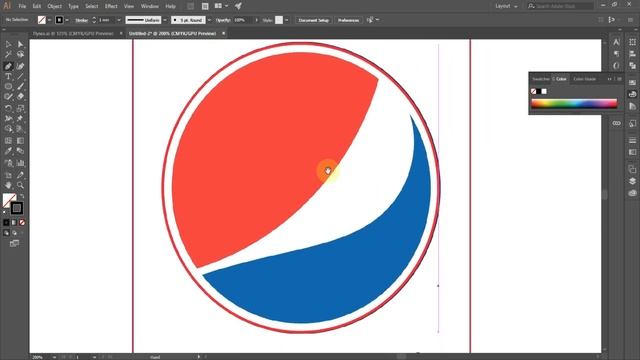Expand the Opacity slider arrow
This screenshot has width=640, height=360.
pos(256,20)
